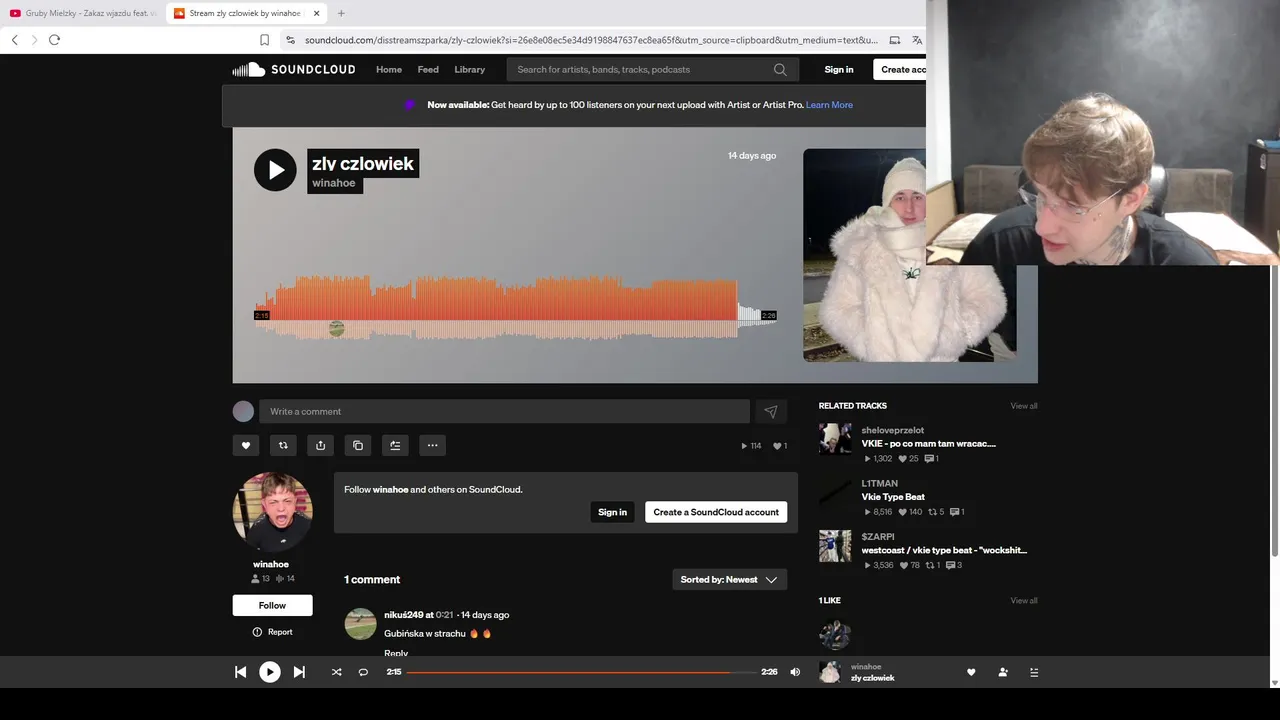Open the Feed navigation item

428,69
